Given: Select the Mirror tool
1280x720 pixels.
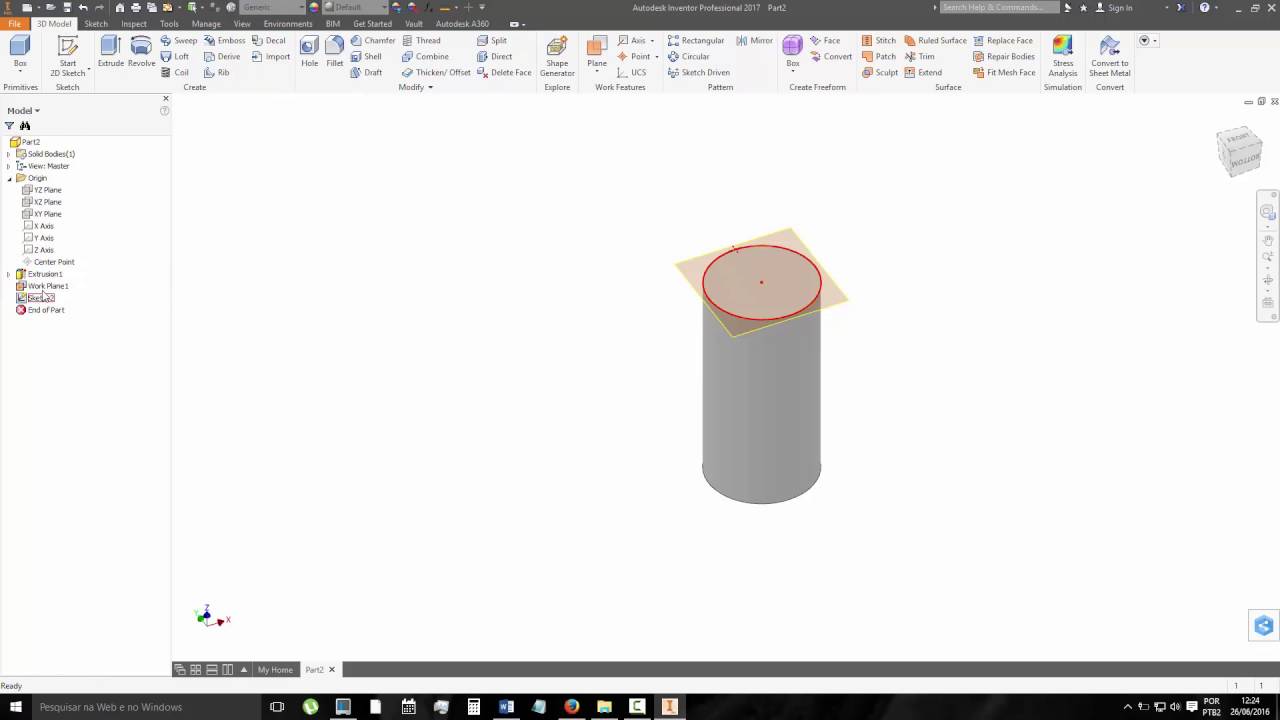Looking at the screenshot, I should pos(754,41).
